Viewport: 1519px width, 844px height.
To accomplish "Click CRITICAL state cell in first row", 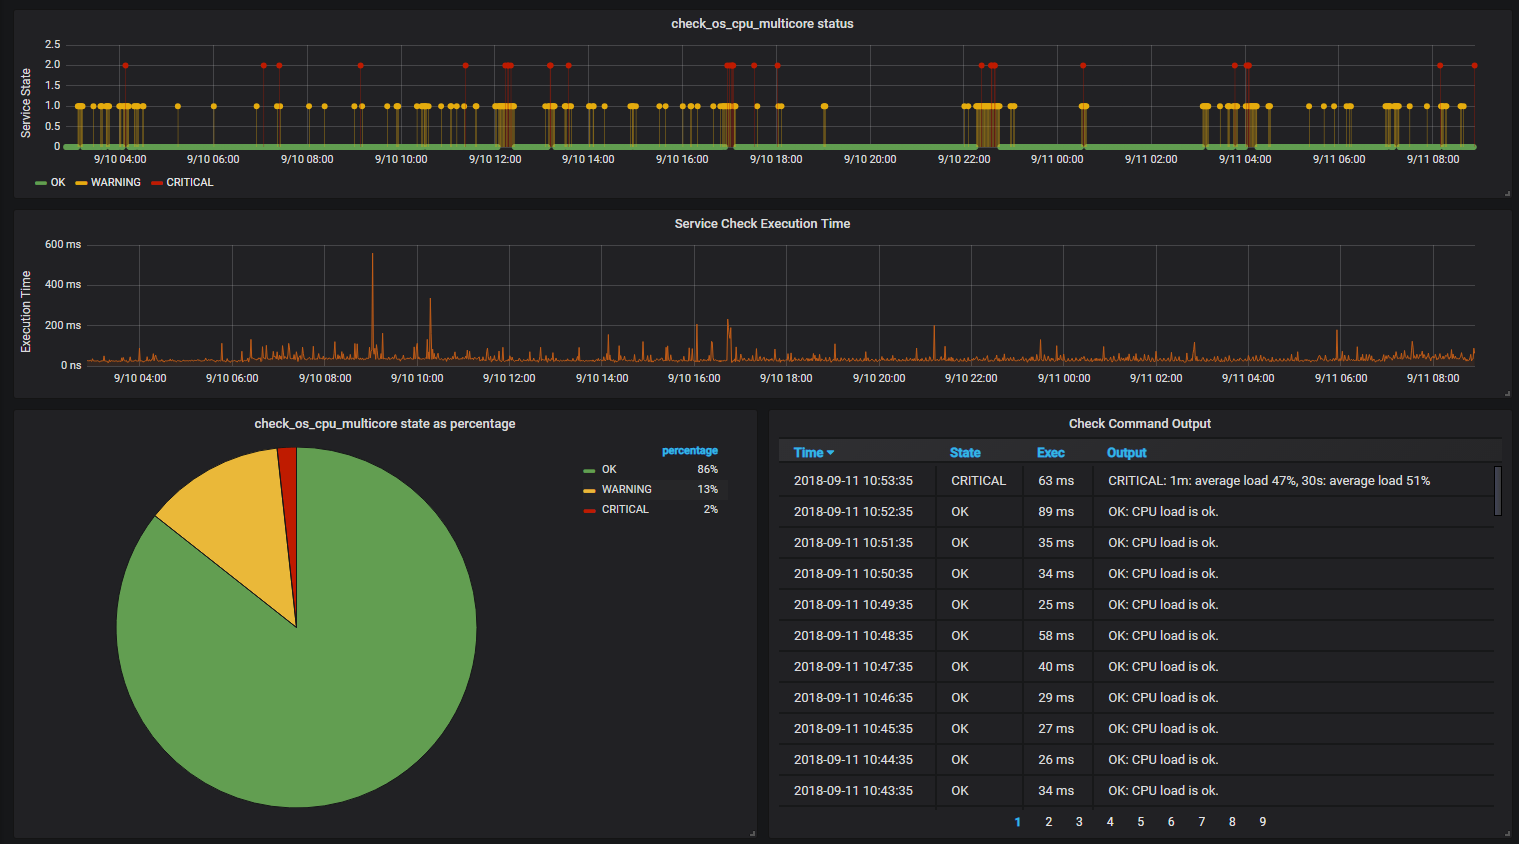I will point(978,480).
